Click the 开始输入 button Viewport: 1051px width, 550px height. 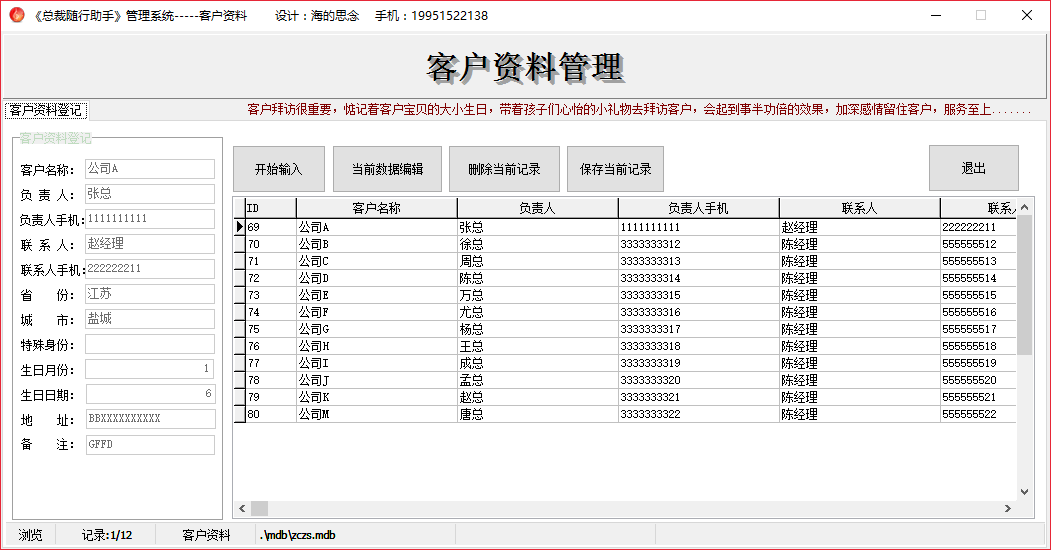(x=279, y=169)
